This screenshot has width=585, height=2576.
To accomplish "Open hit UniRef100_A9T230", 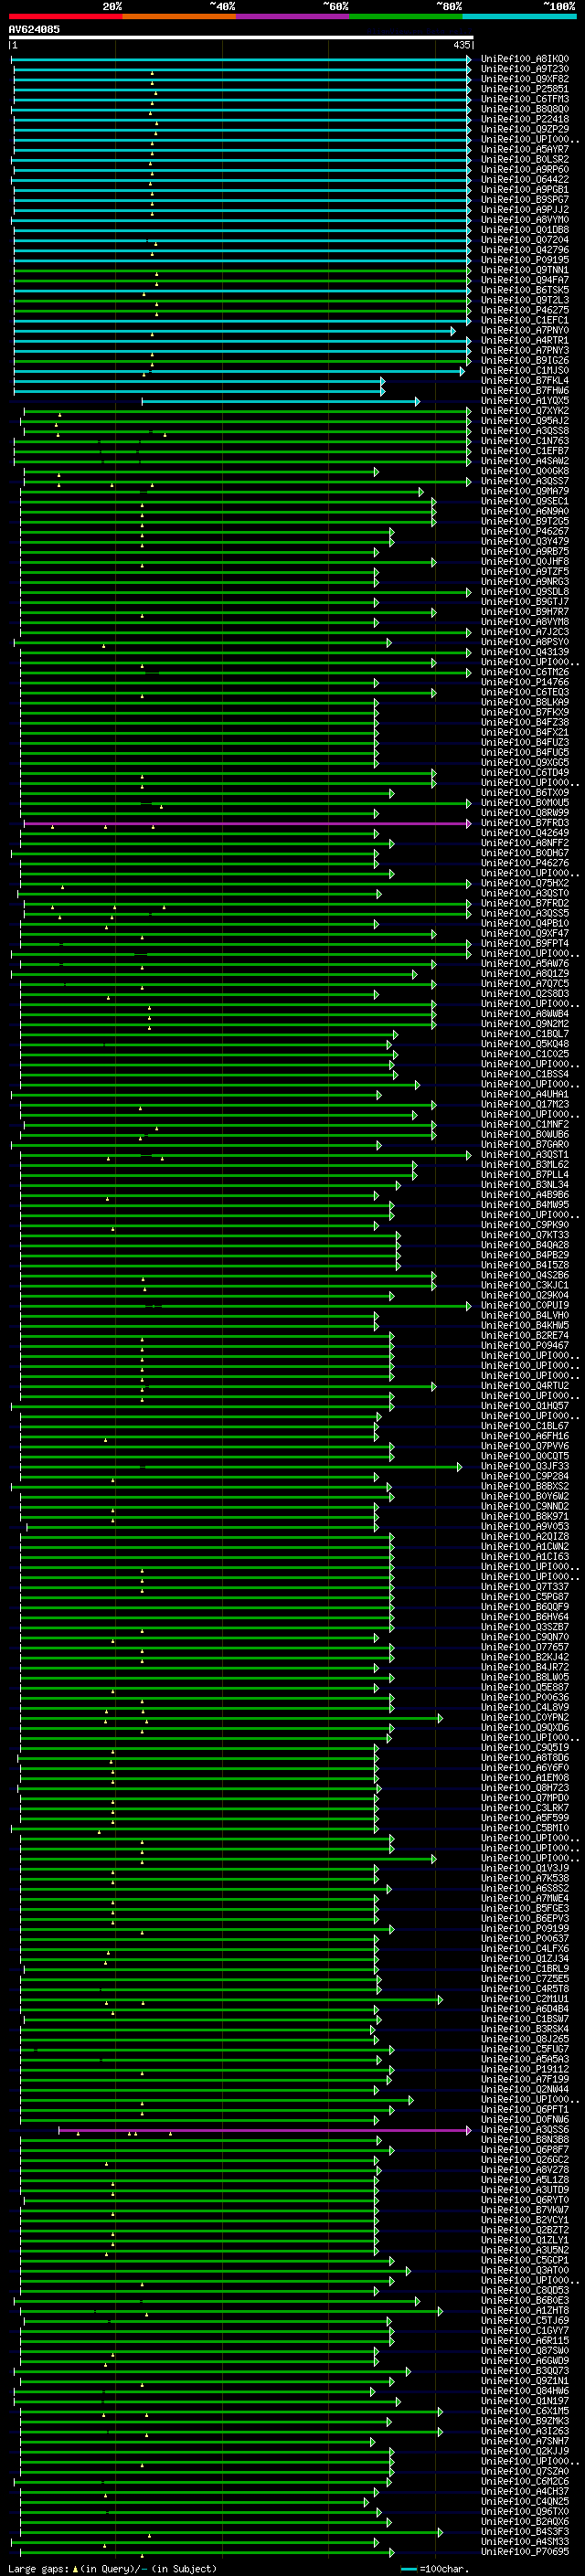I will point(525,69).
